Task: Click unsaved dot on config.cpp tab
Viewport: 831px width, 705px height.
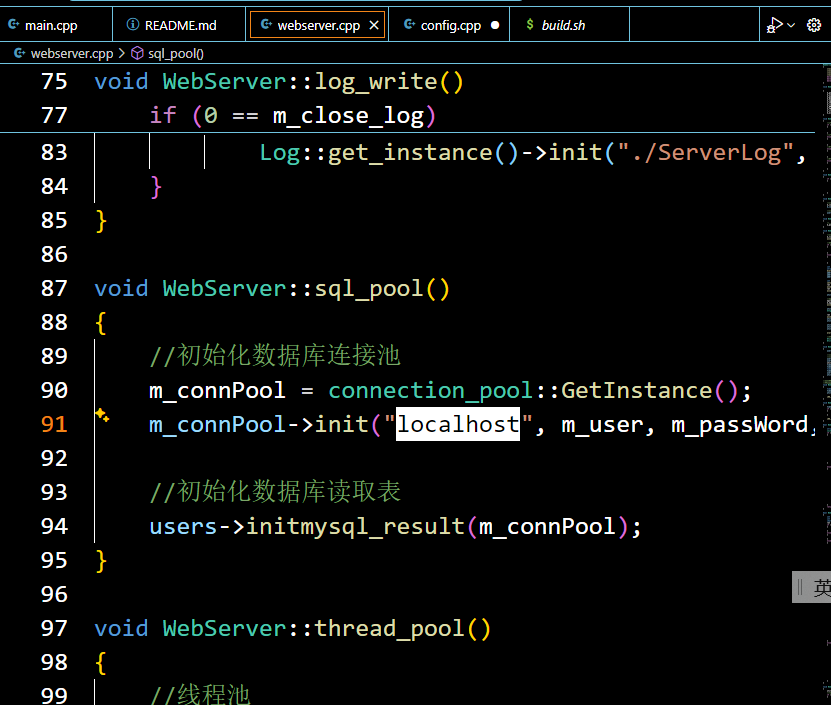Action: 495,25
